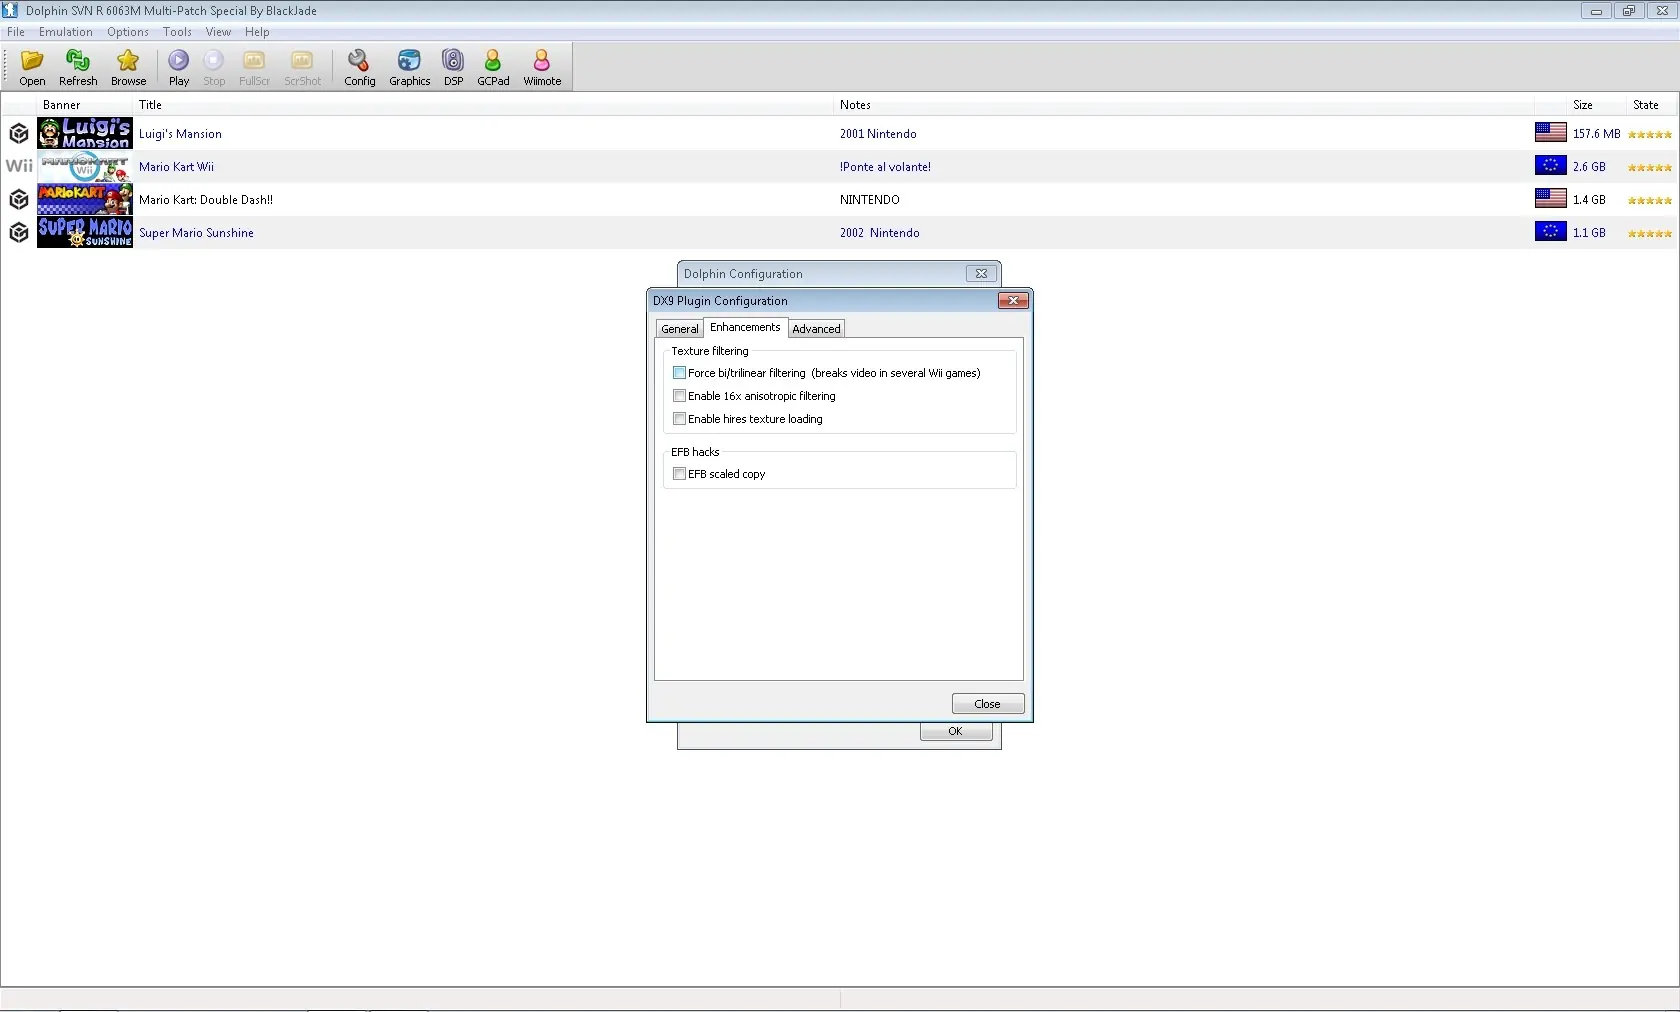The width and height of the screenshot is (1680, 1012).
Task: Select the Mario Kart Wii title
Action: click(x=176, y=167)
